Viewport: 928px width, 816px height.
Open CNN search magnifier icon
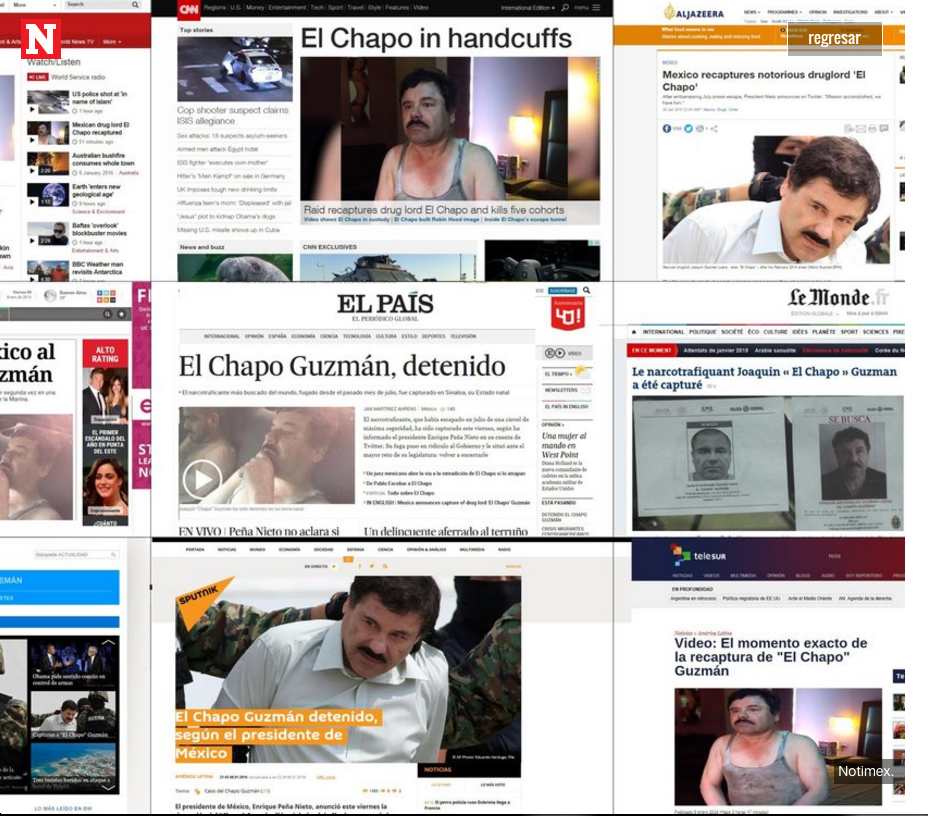pos(565,8)
